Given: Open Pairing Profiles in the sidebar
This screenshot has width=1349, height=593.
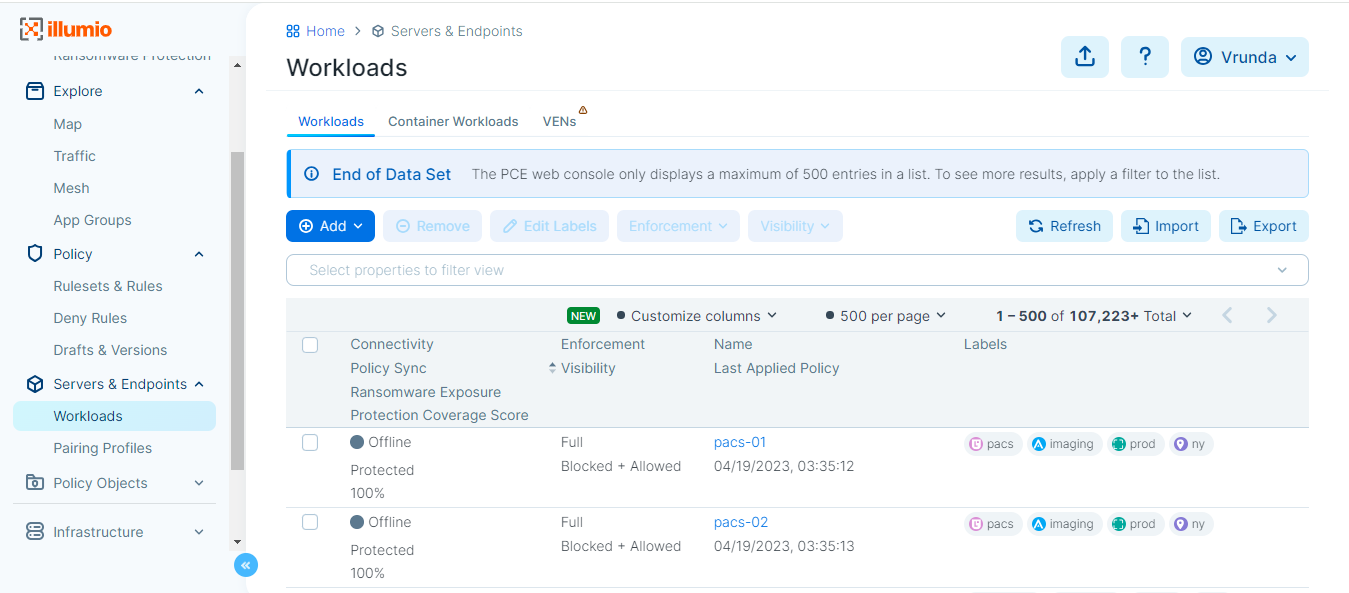Looking at the screenshot, I should 103,448.
